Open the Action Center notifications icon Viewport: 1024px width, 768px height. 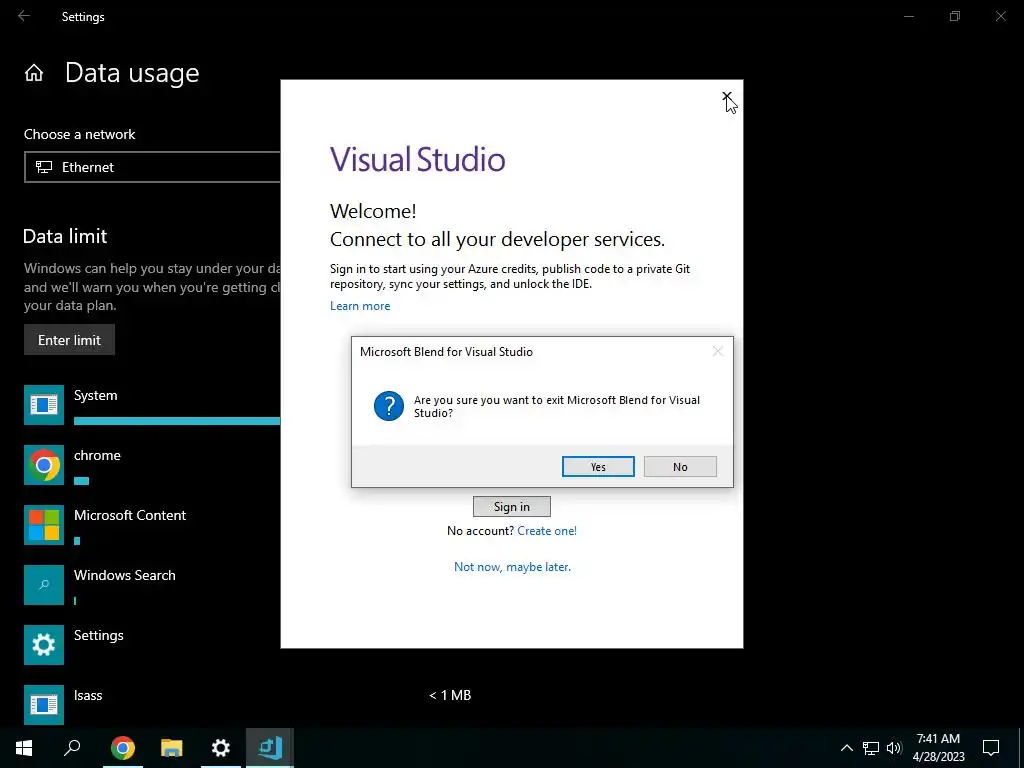(991, 748)
